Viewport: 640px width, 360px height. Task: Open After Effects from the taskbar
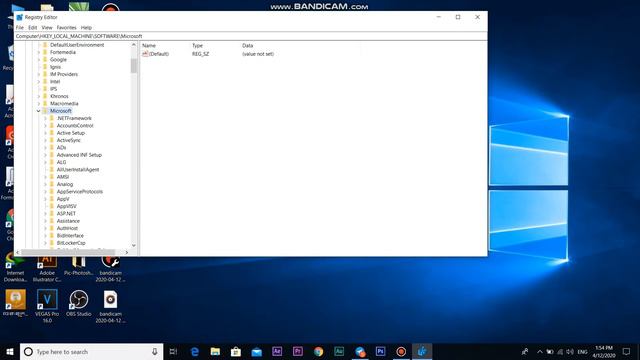tap(277, 351)
